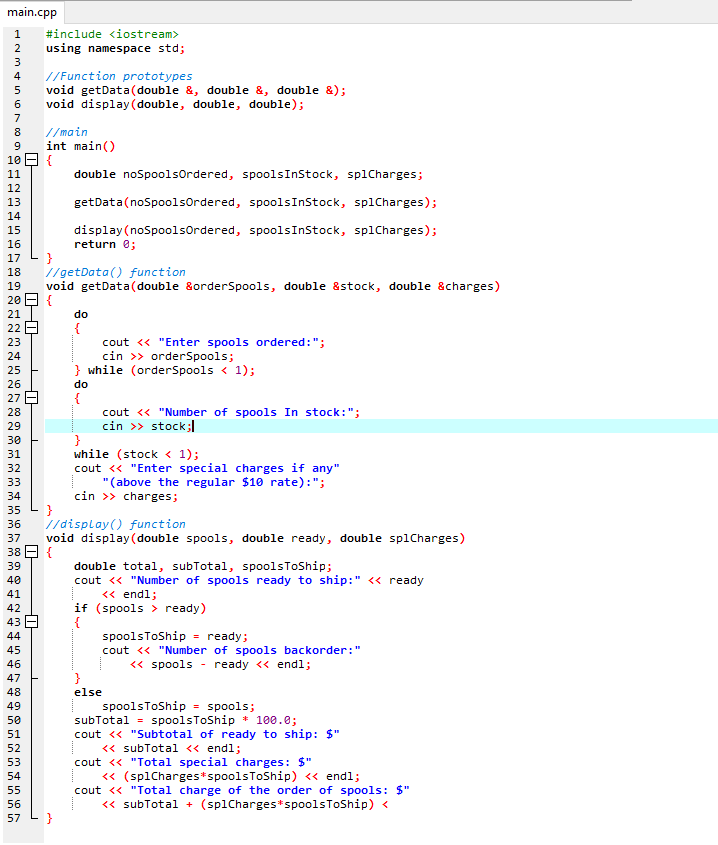Click the string "Enter special charges if any"
Image resolution: width=718 pixels, height=845 pixels.
click(x=235, y=468)
